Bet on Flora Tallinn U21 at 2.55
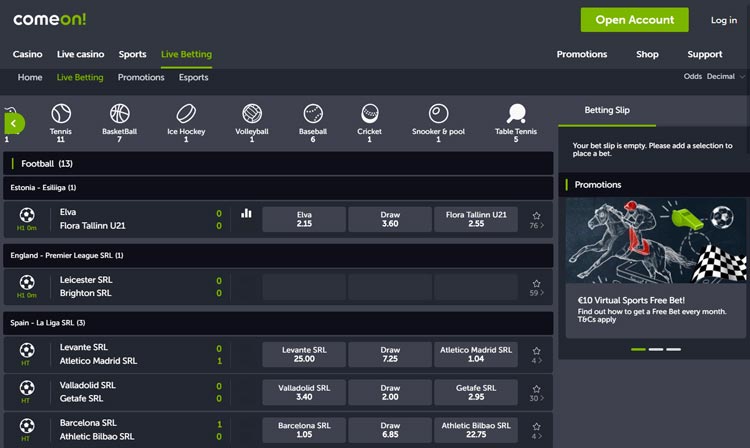The height and width of the screenshot is (448, 750). [476, 219]
